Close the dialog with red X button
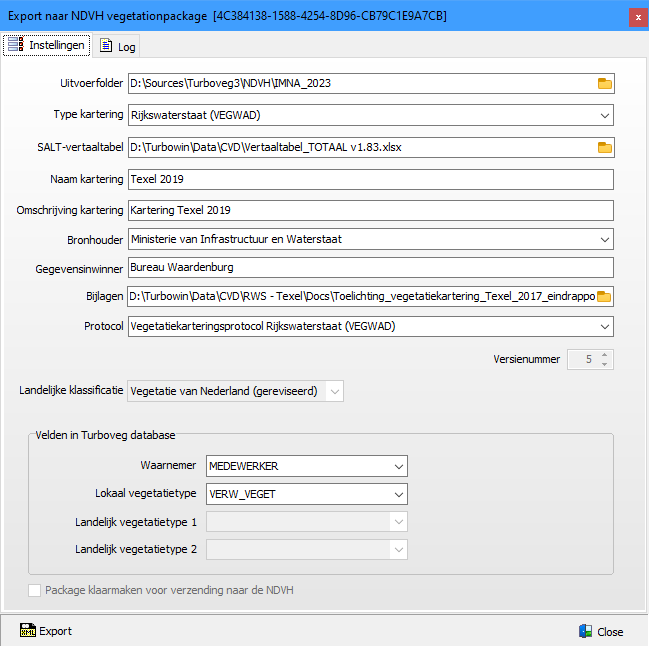The height and width of the screenshot is (647, 649). (638, 16)
